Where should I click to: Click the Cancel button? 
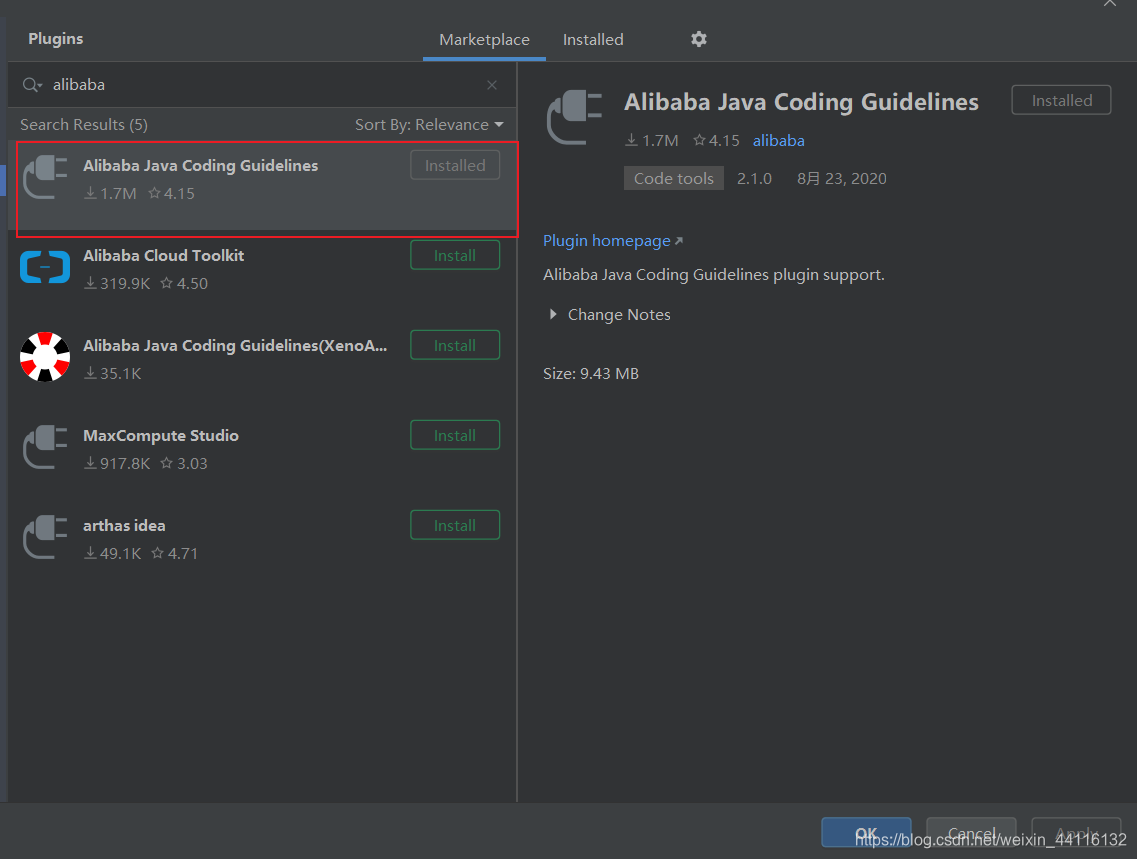click(x=971, y=832)
